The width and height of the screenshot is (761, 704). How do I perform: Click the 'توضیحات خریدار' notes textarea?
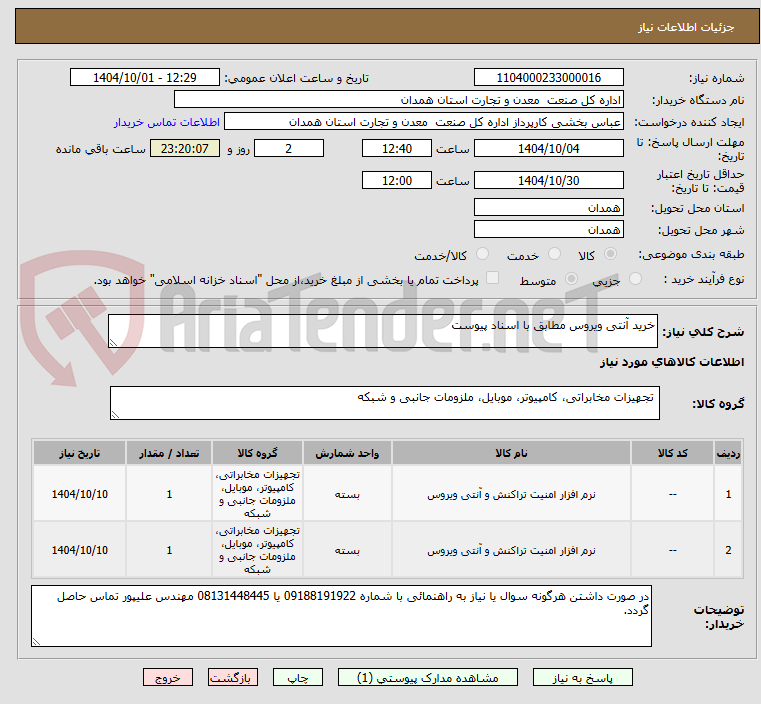coord(341,616)
